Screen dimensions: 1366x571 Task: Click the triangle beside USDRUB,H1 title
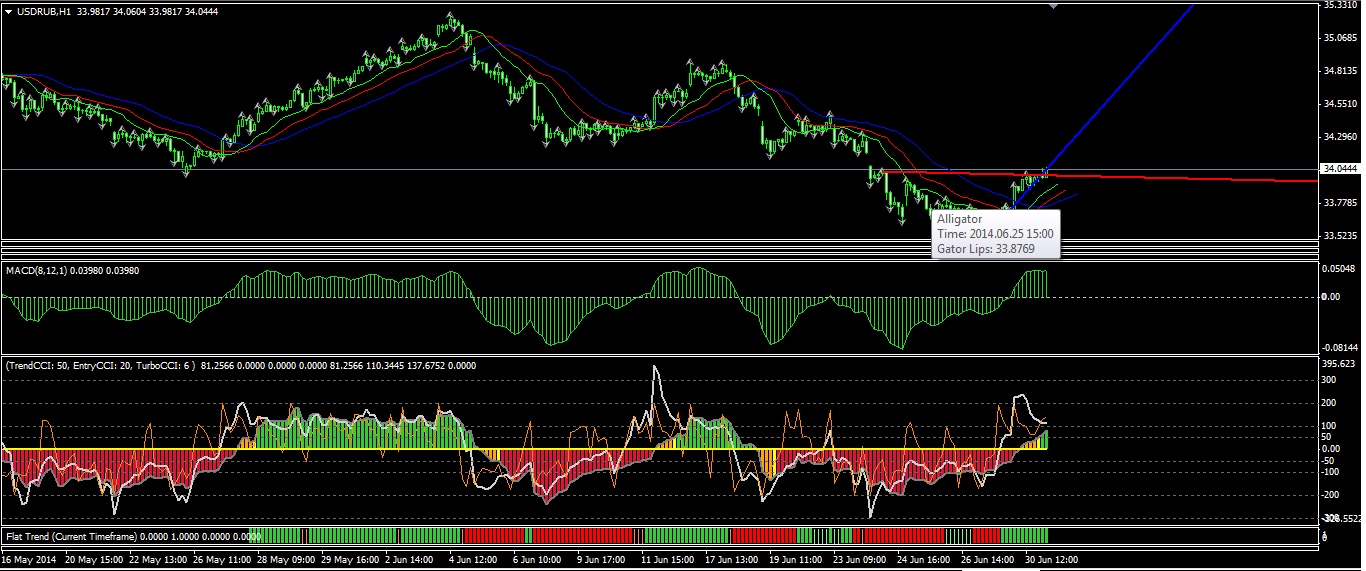coord(8,11)
